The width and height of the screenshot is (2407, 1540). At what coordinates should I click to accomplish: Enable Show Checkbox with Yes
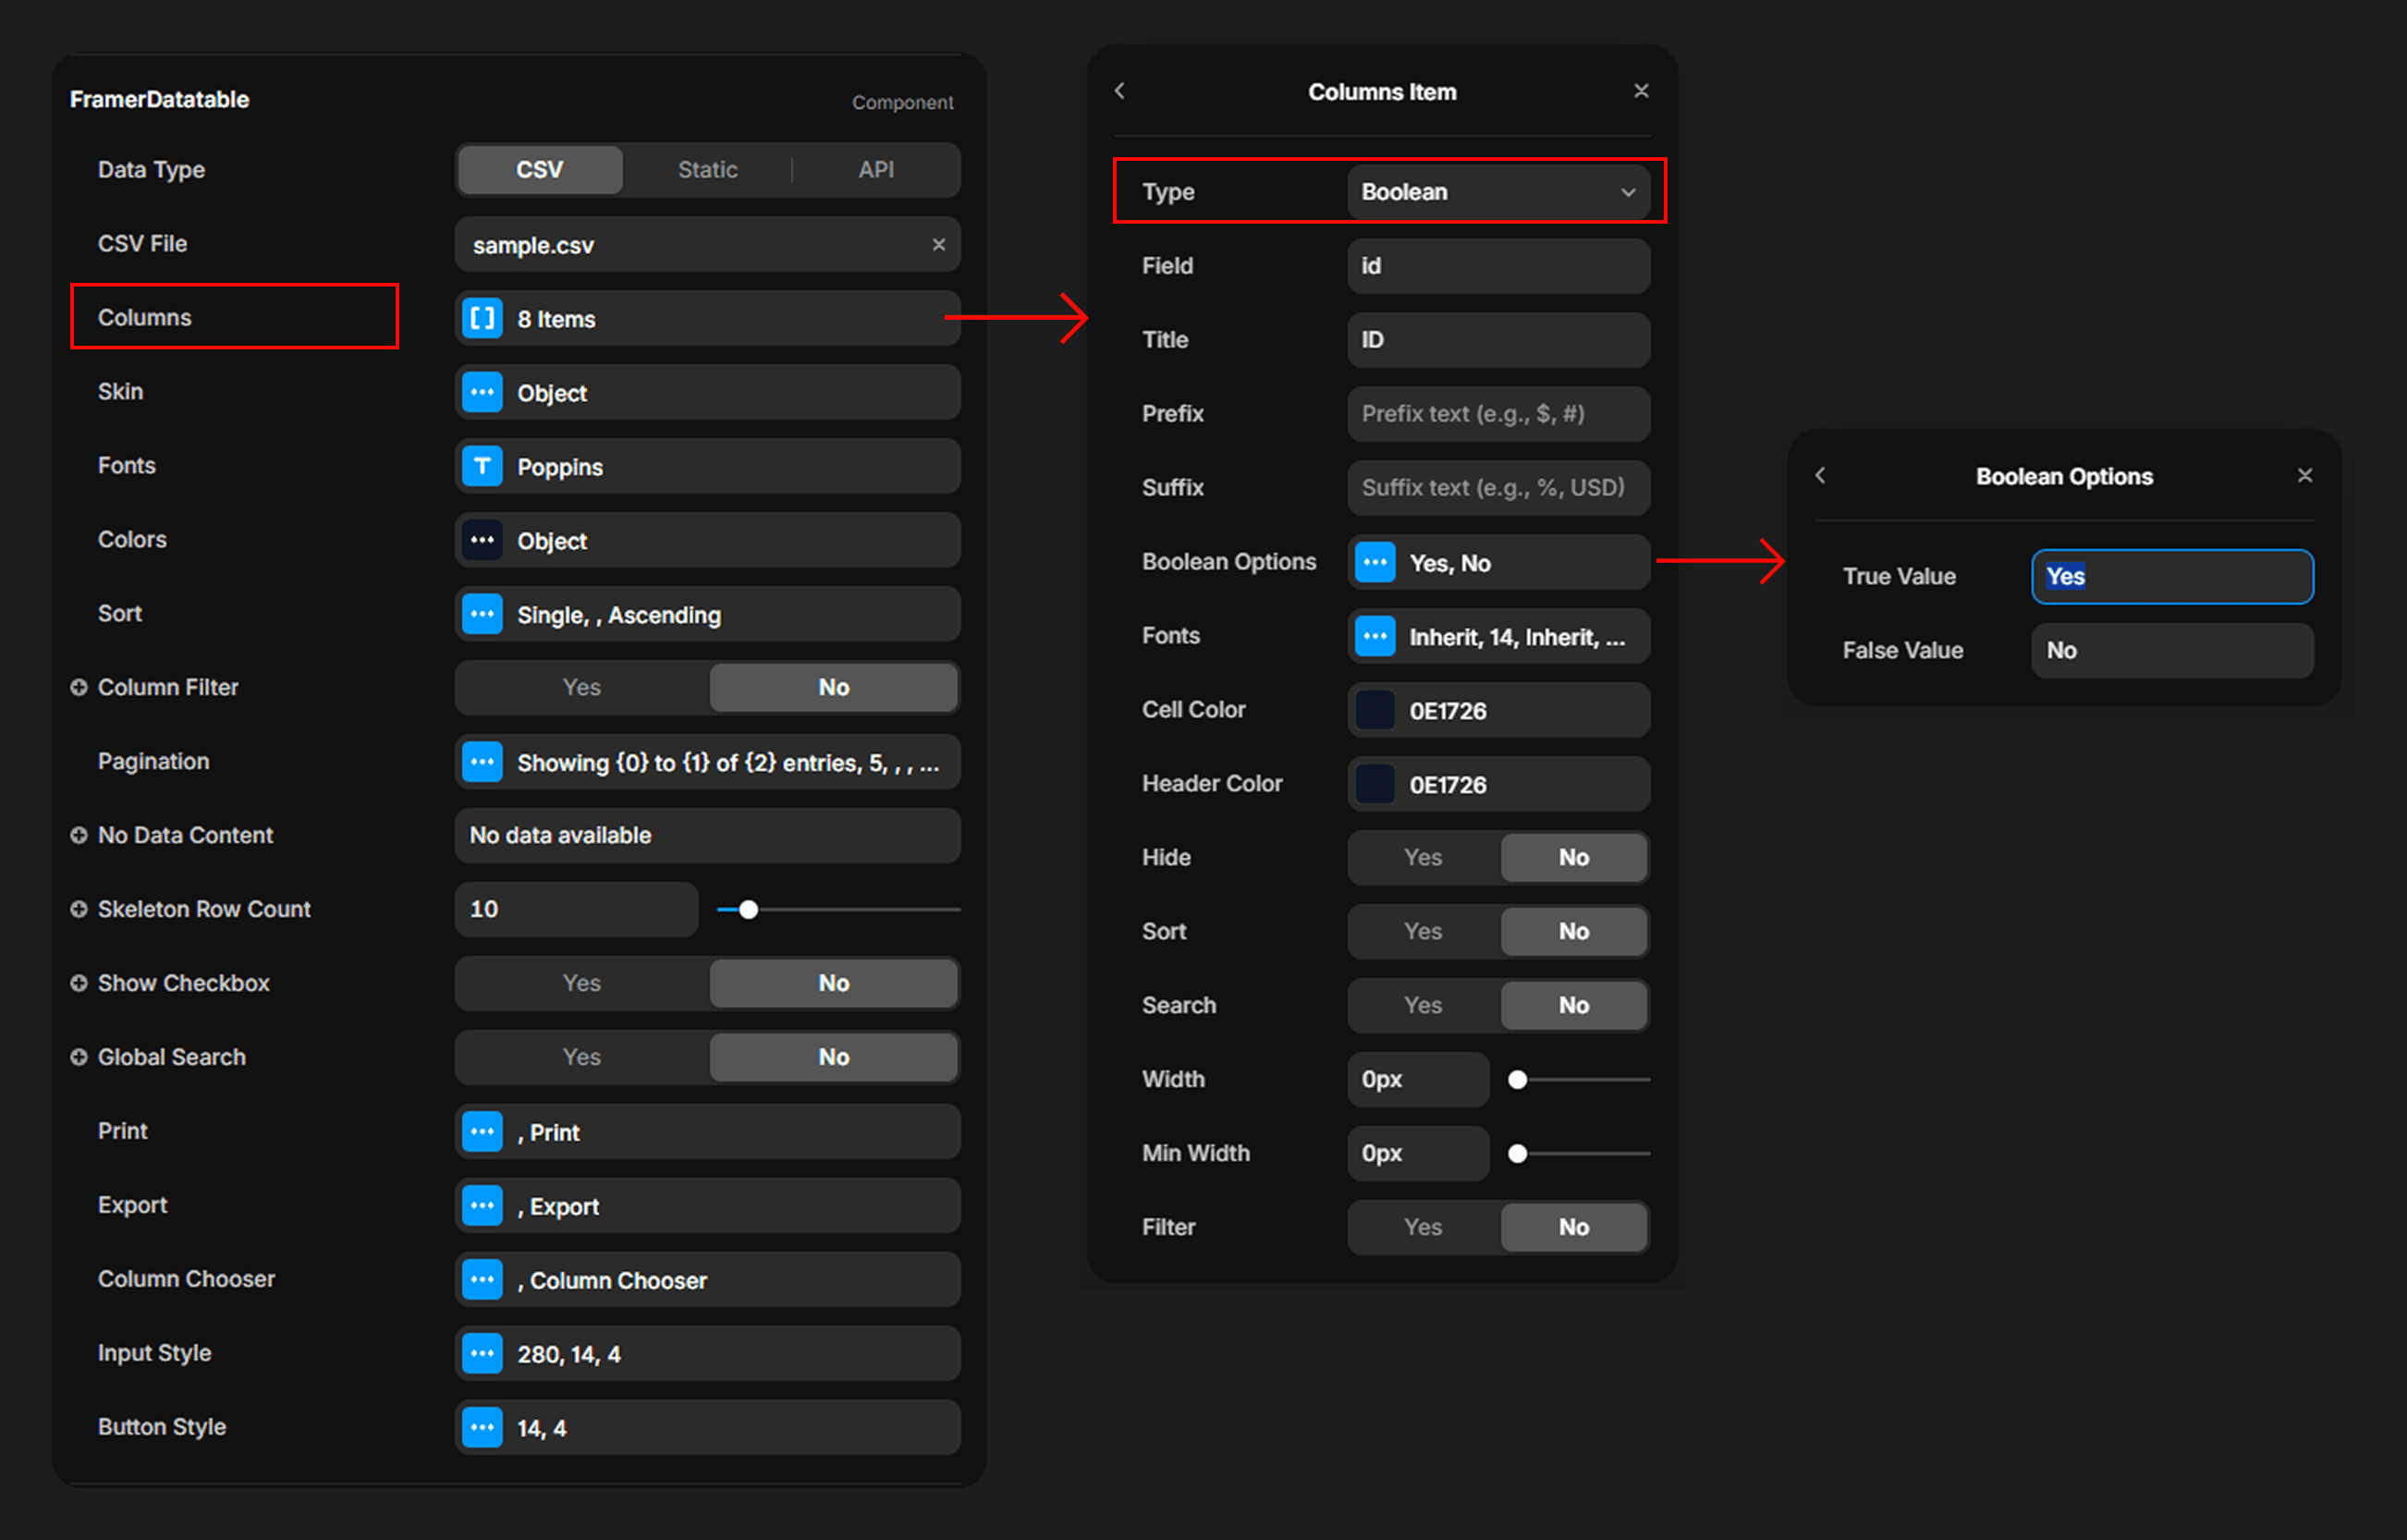click(x=581, y=983)
